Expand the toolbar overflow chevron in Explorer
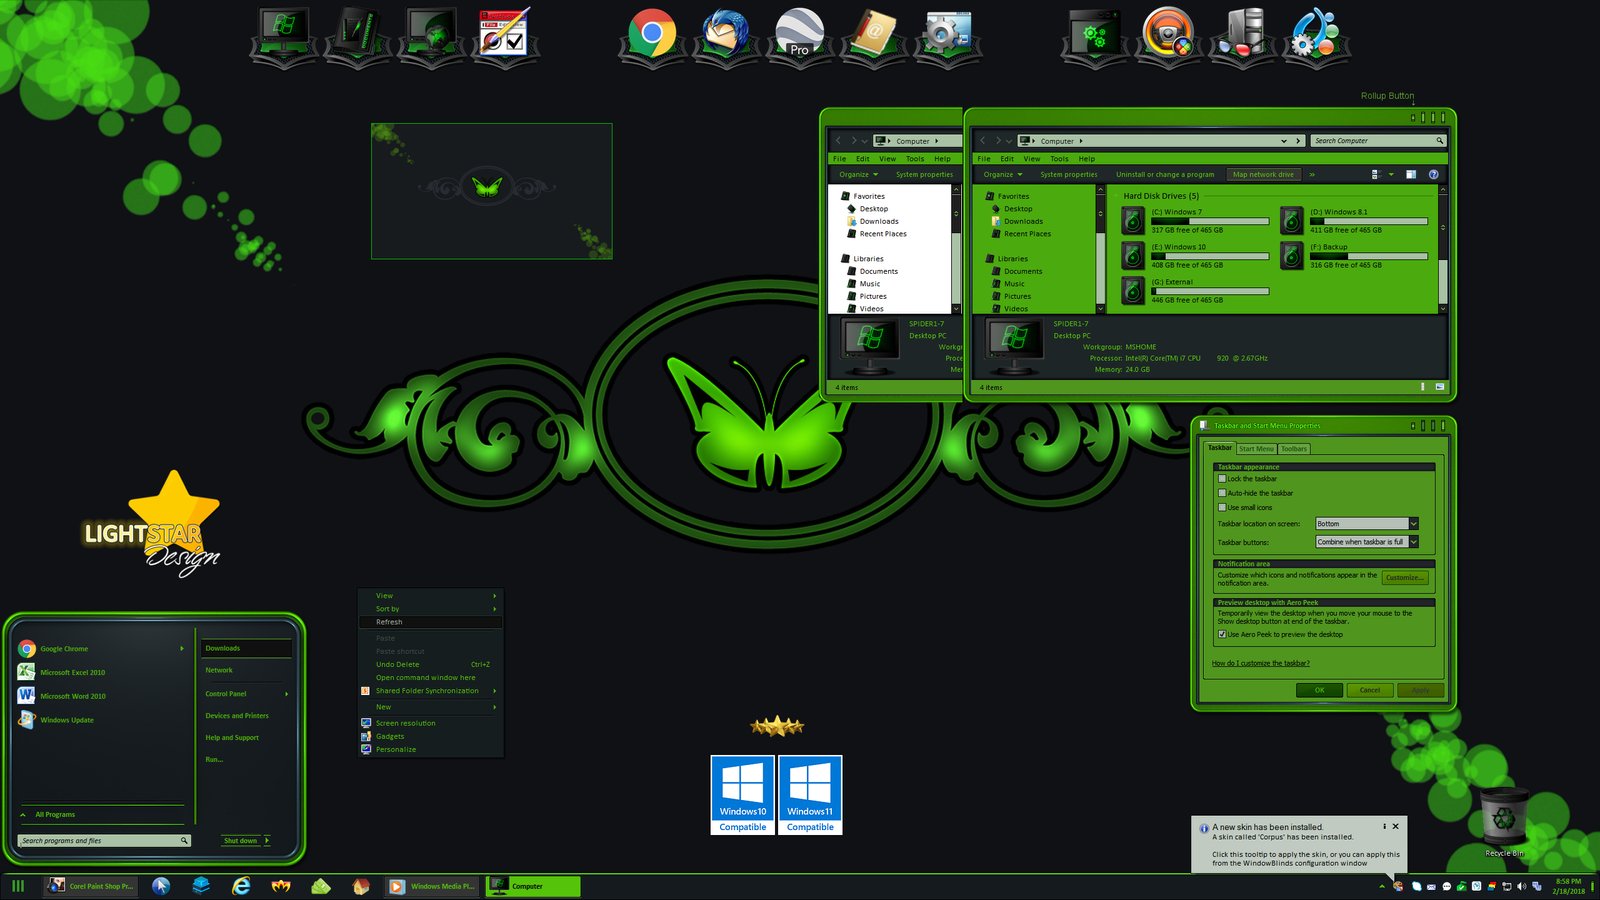Screen dimensions: 1600x900 click(1312, 174)
